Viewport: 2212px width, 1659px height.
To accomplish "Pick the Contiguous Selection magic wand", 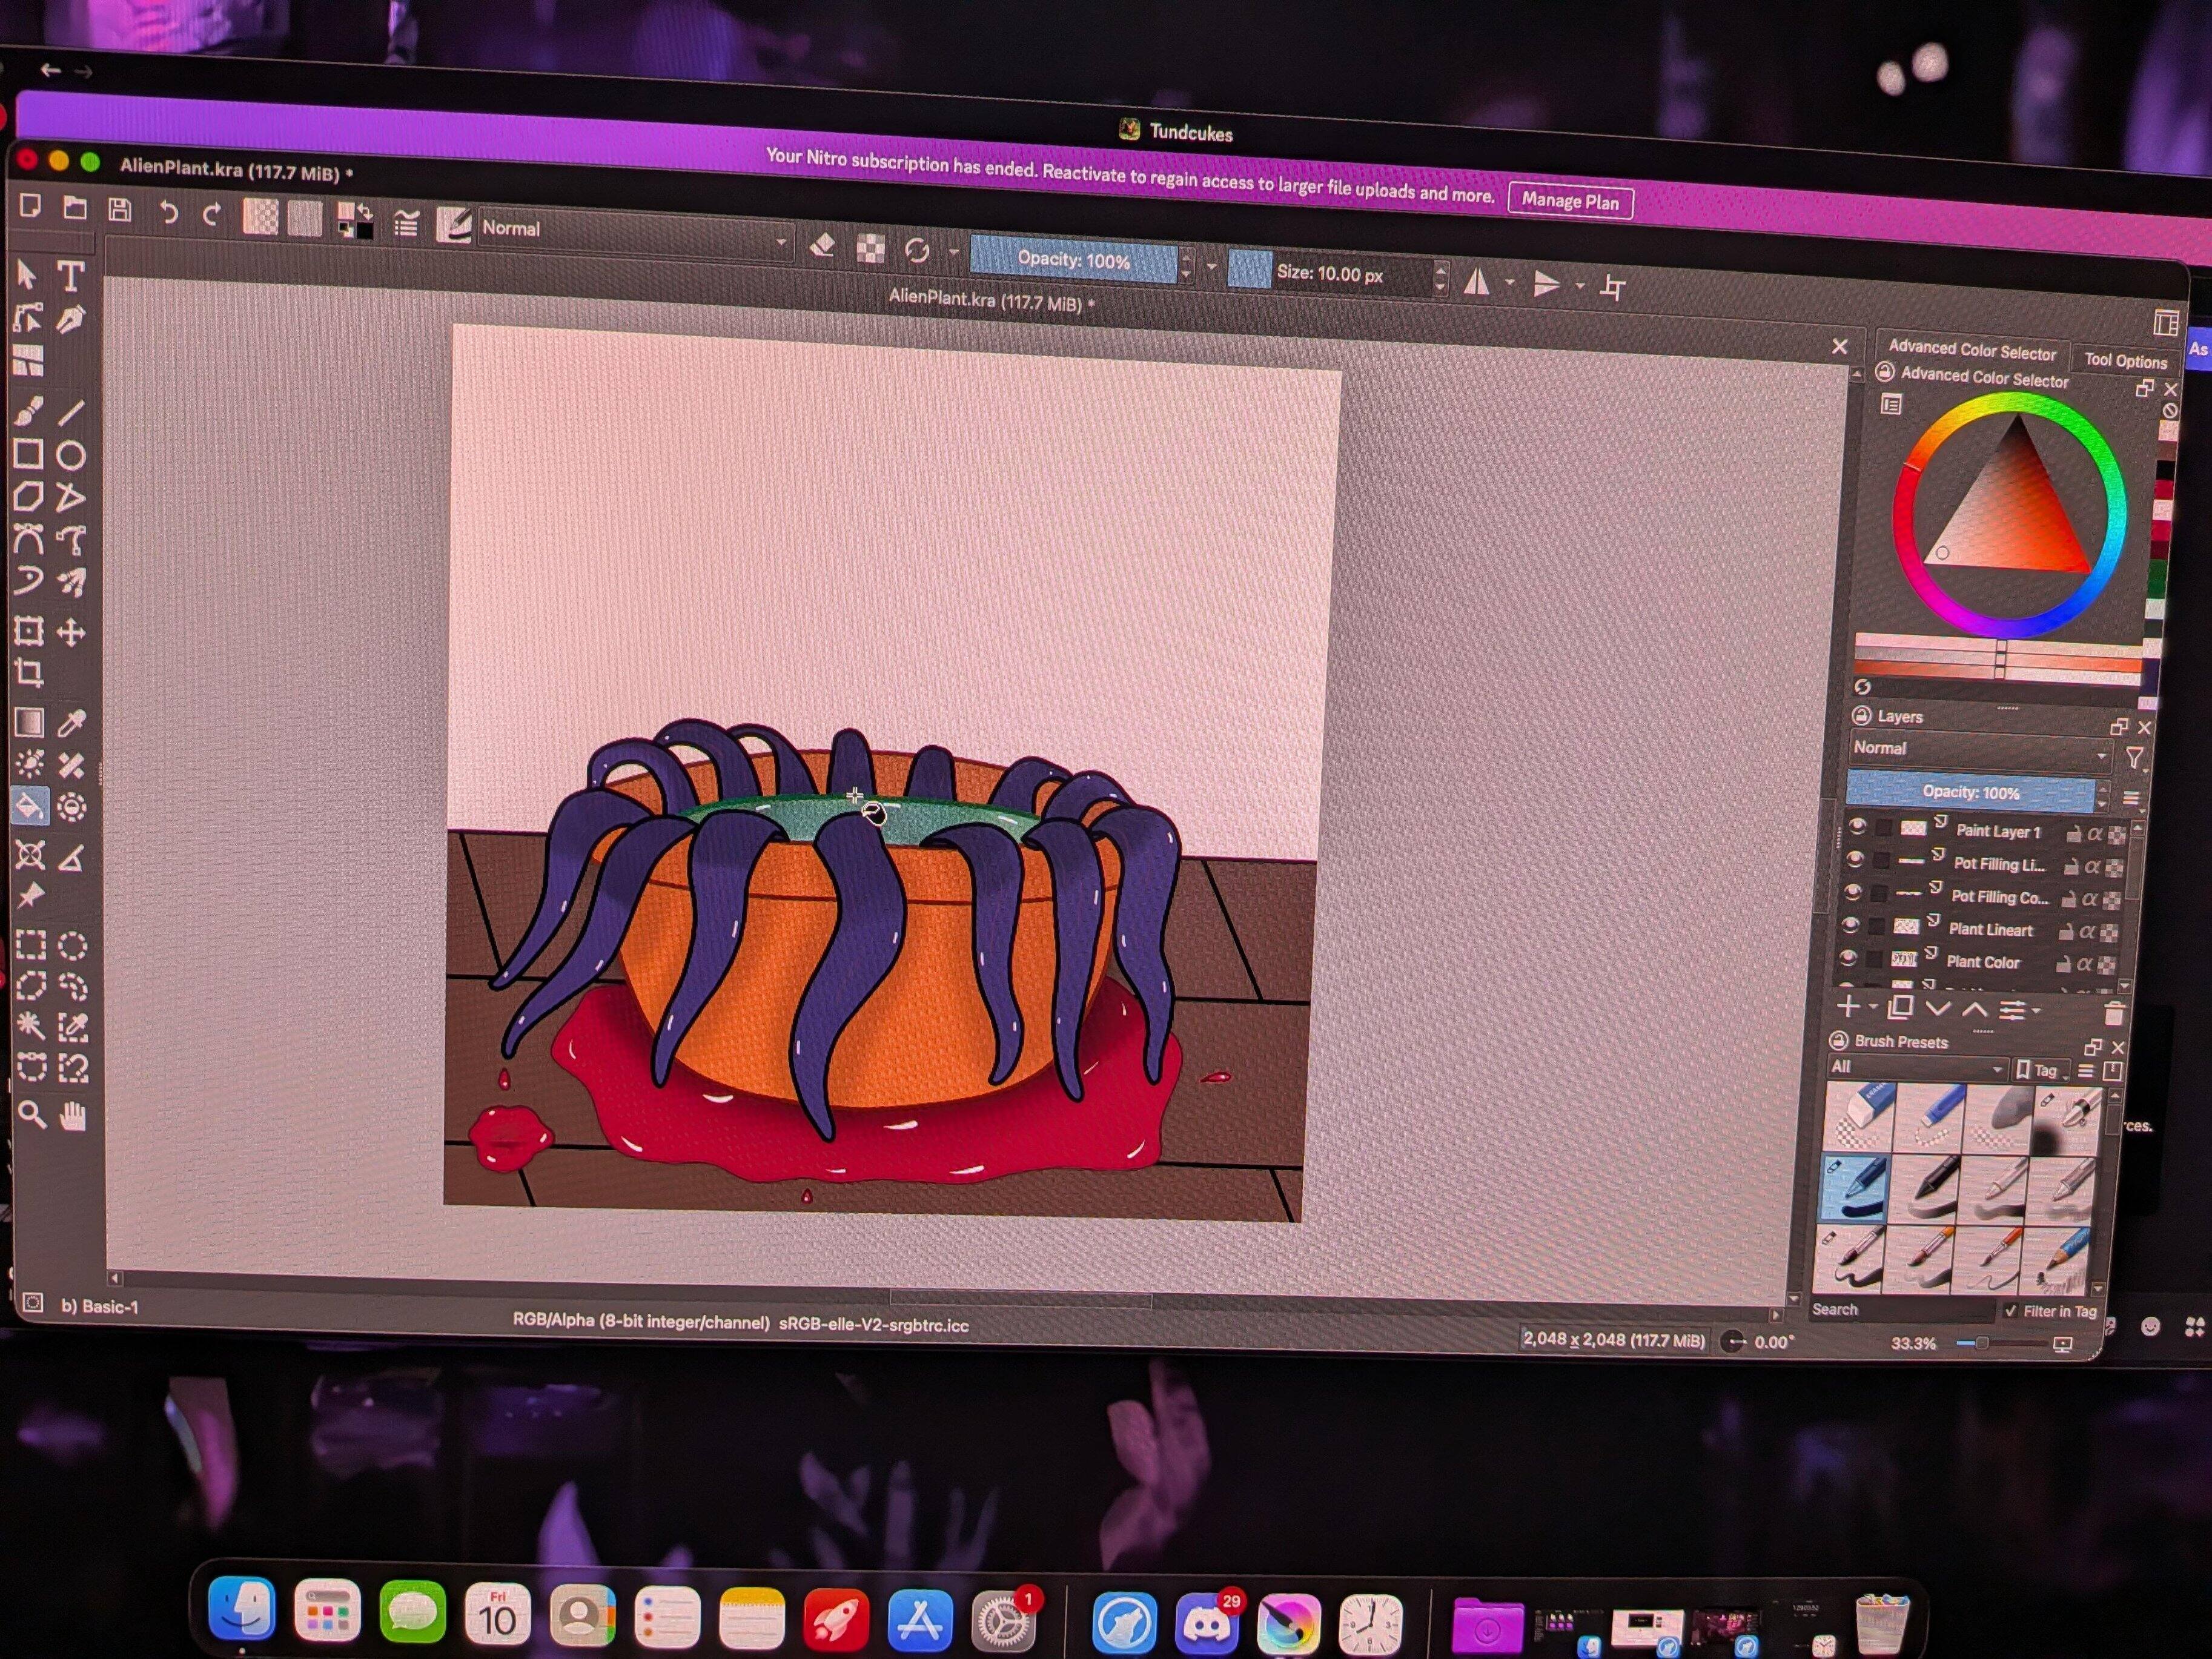I will coord(30,1026).
